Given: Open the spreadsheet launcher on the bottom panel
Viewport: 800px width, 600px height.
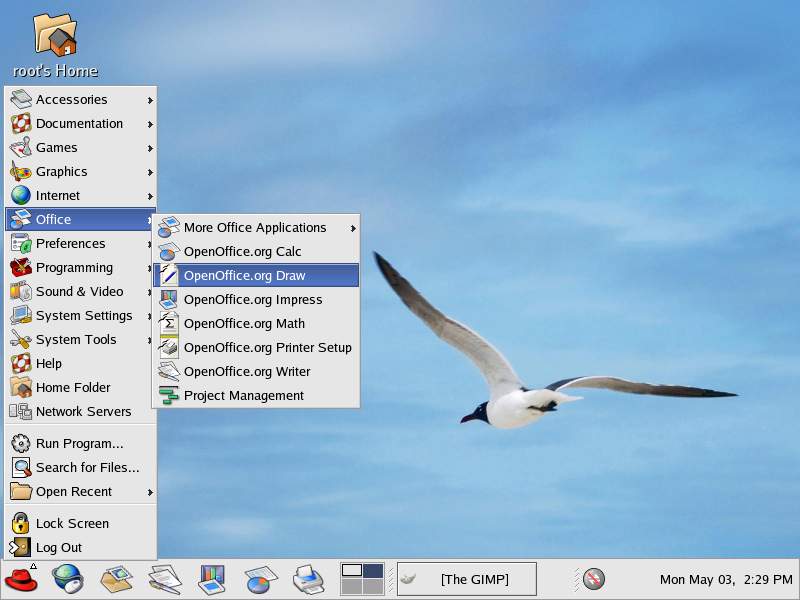Looking at the screenshot, I should (x=261, y=580).
